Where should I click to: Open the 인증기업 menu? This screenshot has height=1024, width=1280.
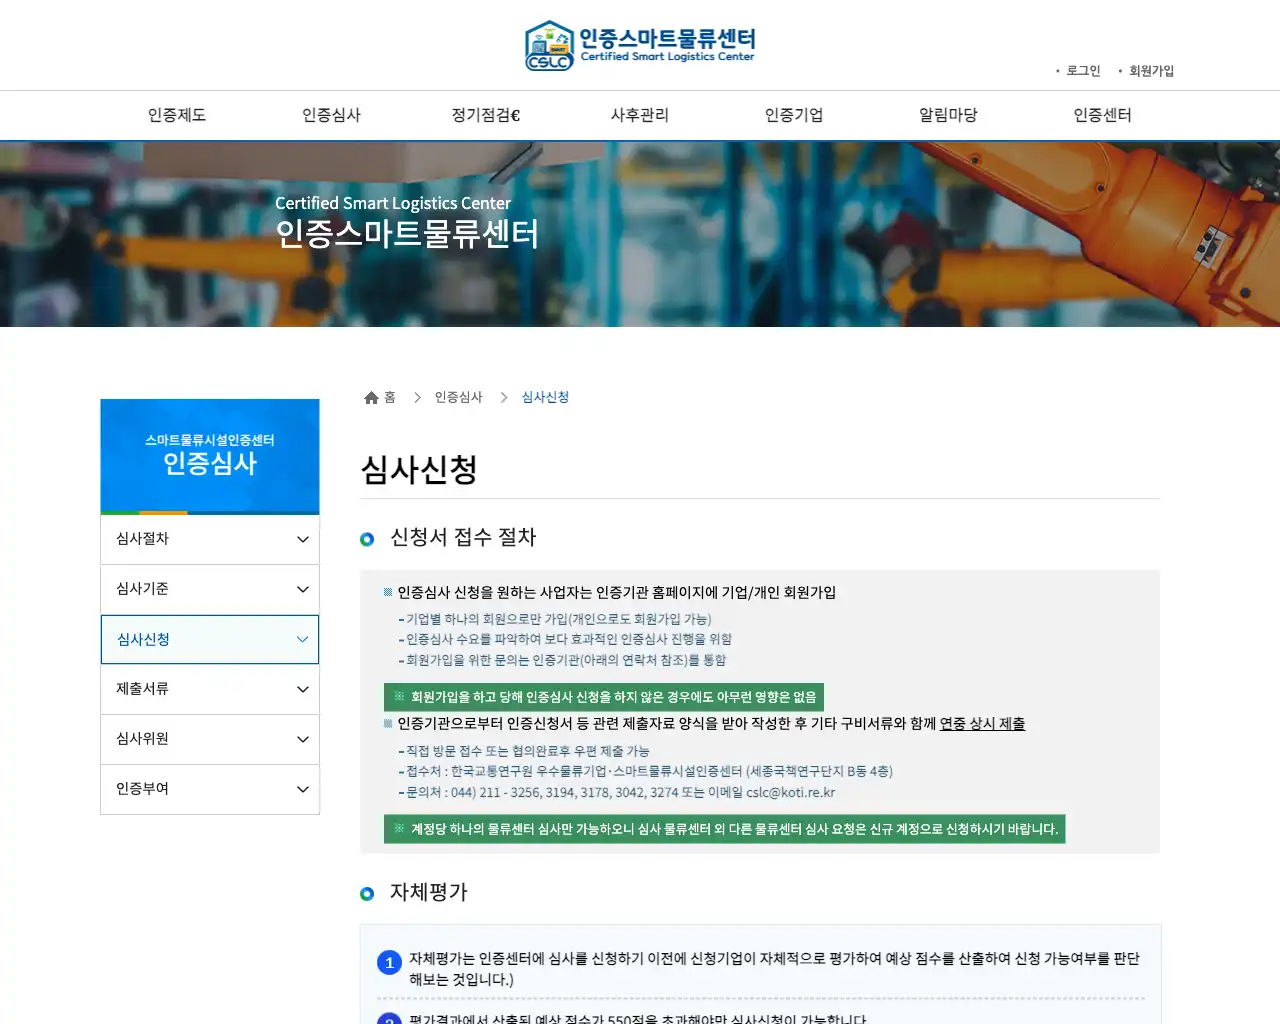click(794, 115)
